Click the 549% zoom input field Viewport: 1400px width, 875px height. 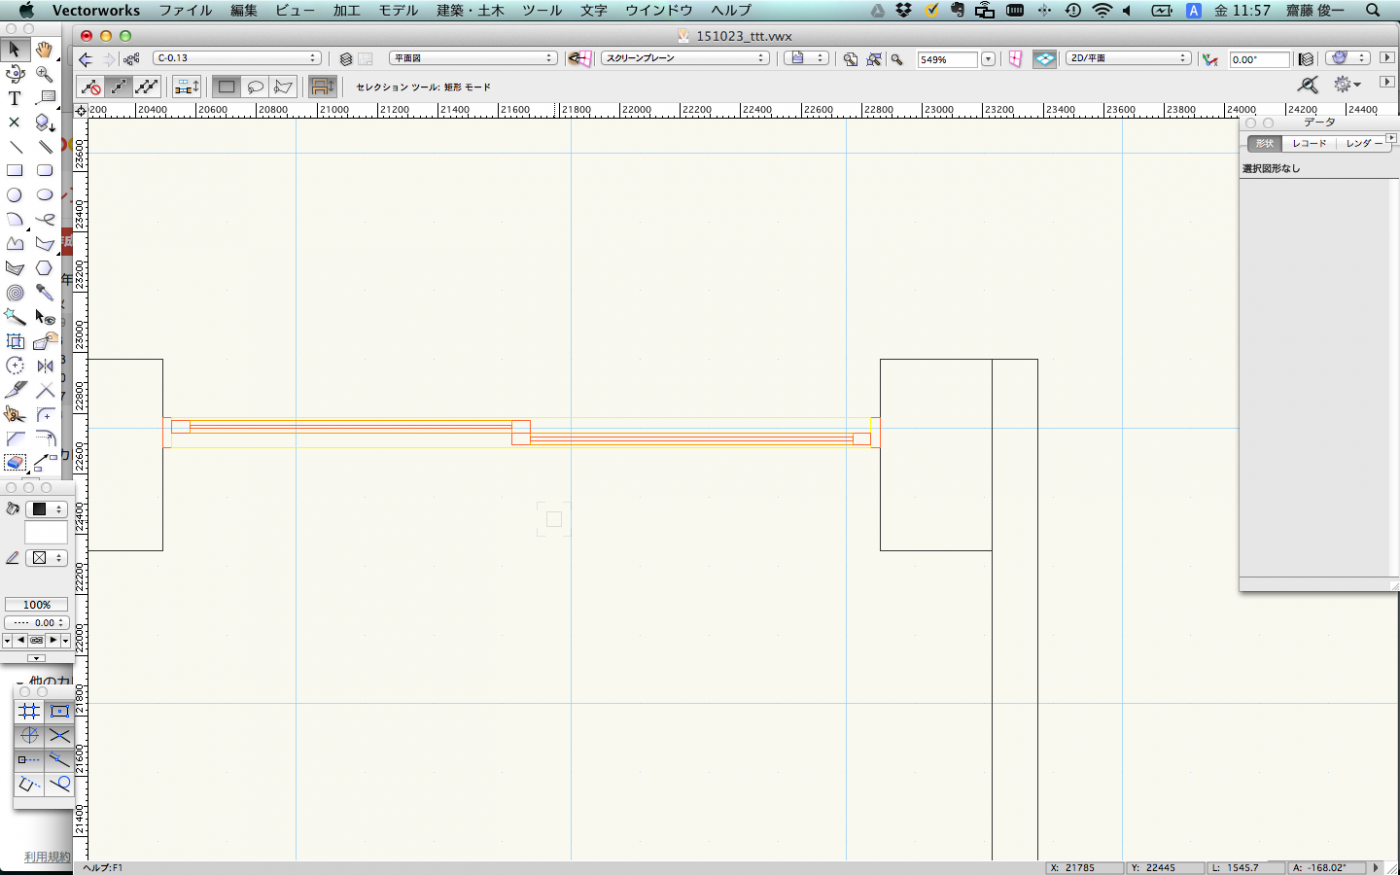pyautogui.click(x=946, y=60)
